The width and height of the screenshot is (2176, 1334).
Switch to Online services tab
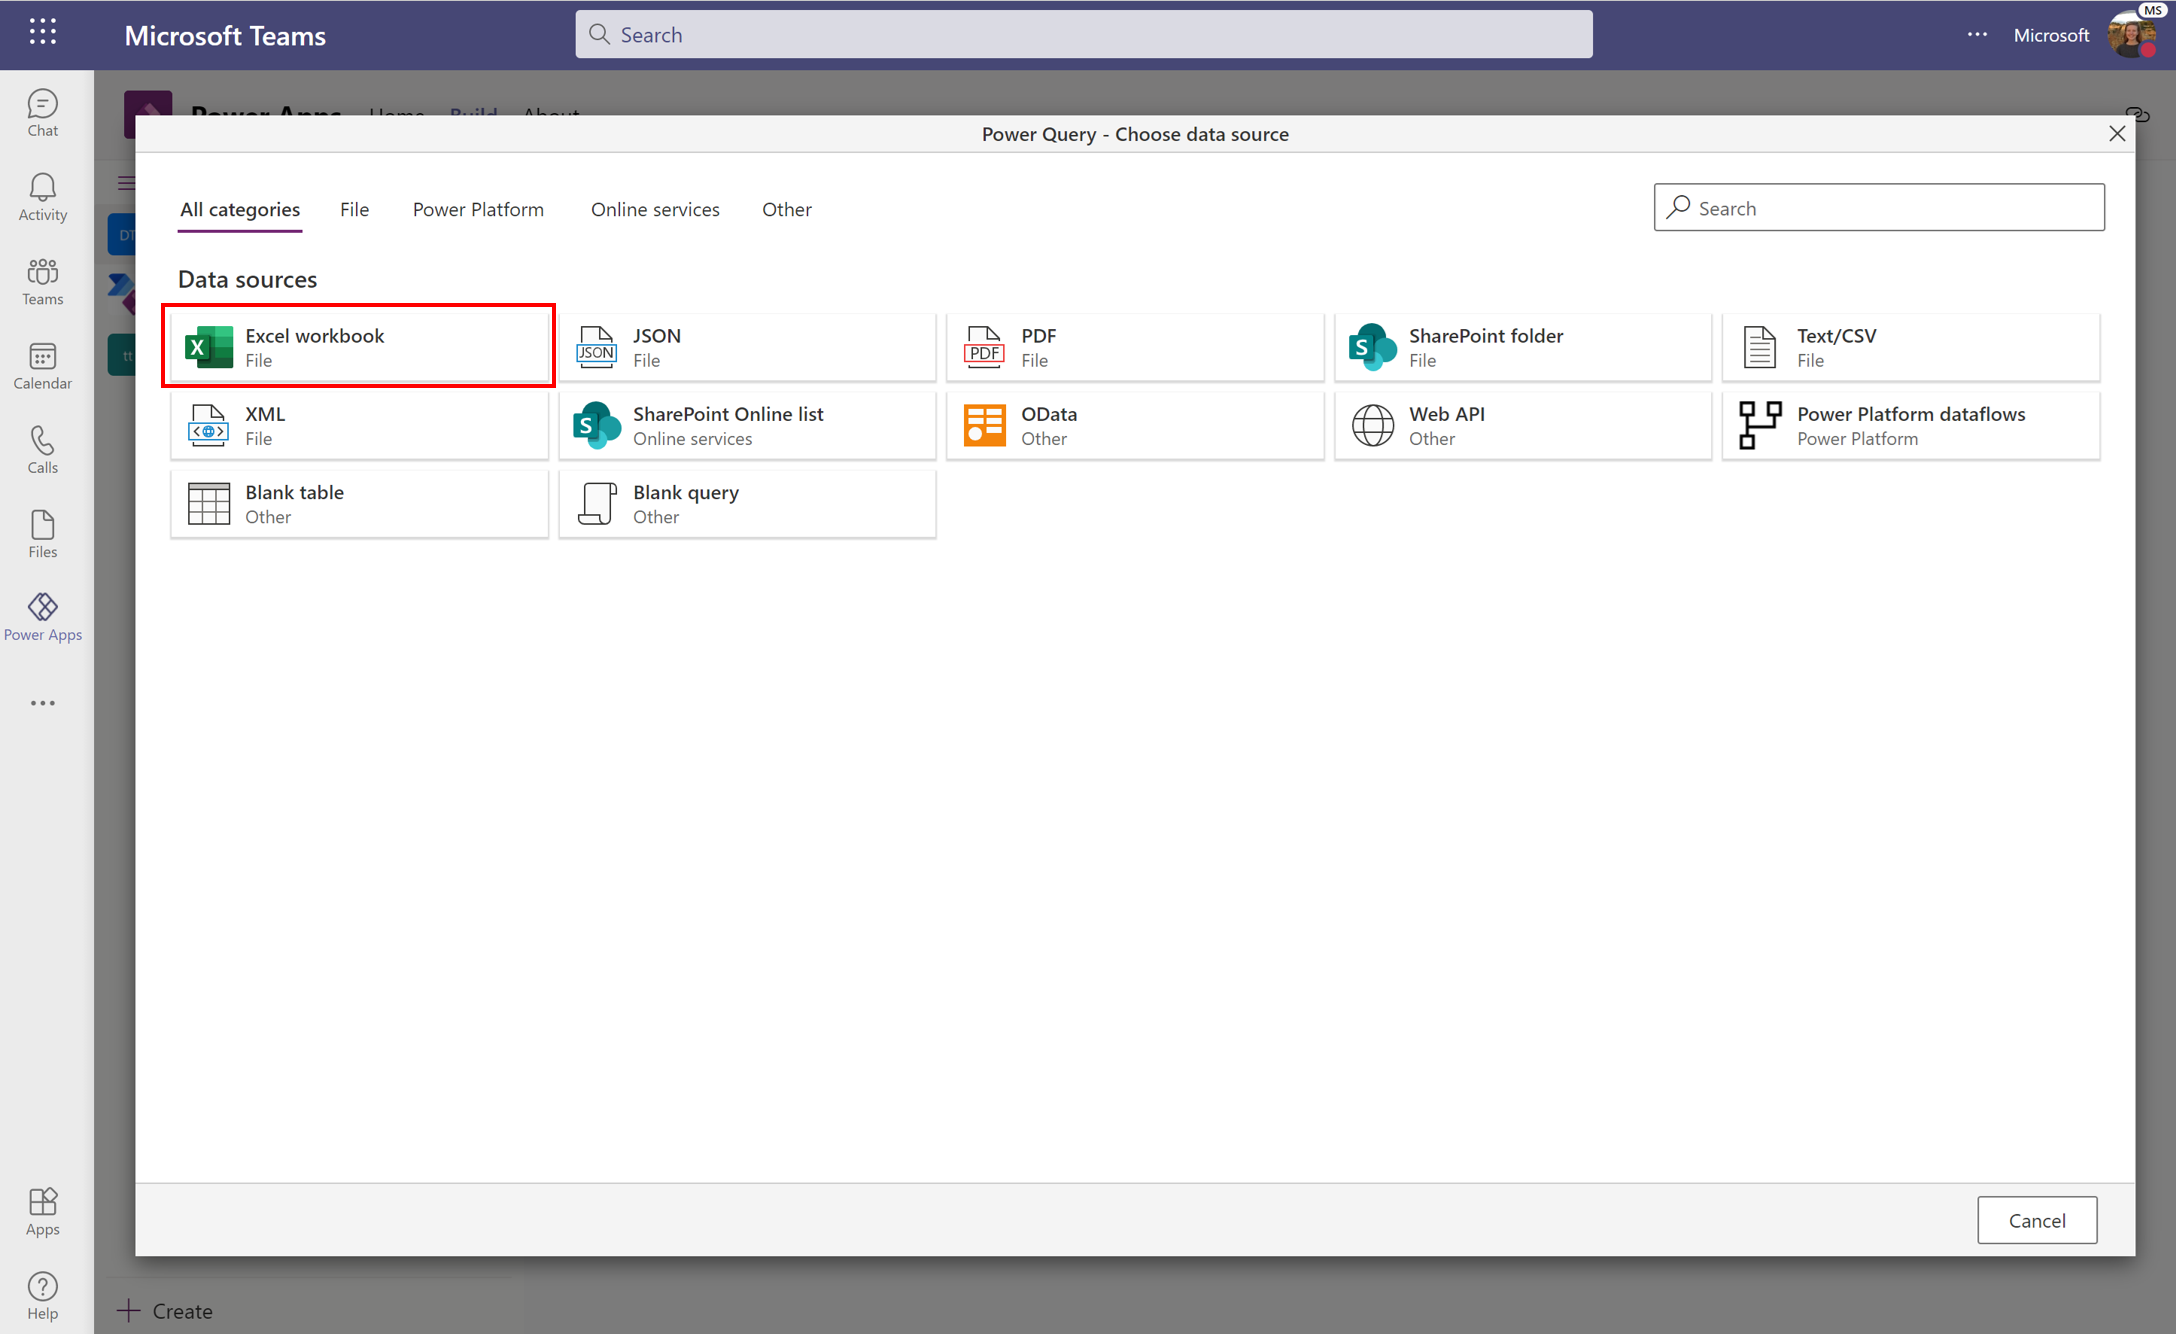pos(656,208)
